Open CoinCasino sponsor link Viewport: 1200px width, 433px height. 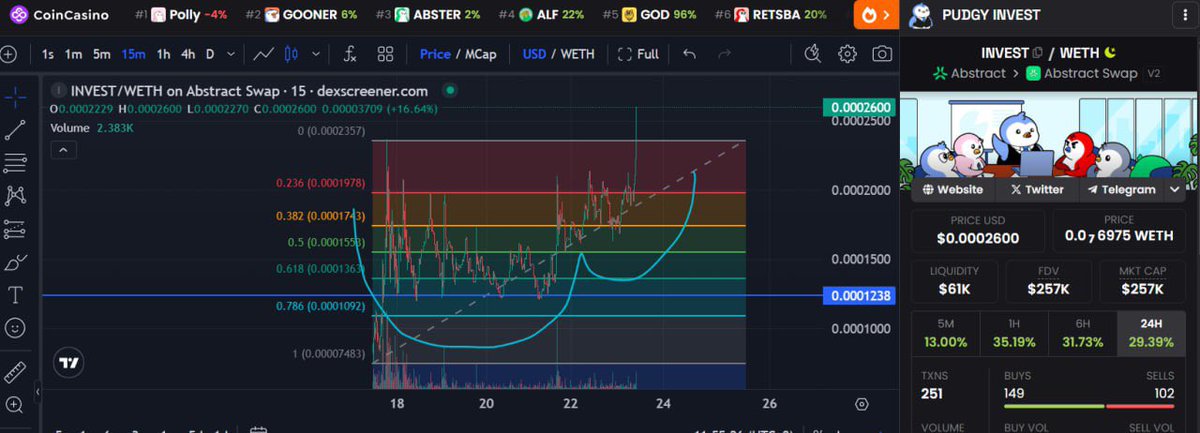tap(59, 15)
